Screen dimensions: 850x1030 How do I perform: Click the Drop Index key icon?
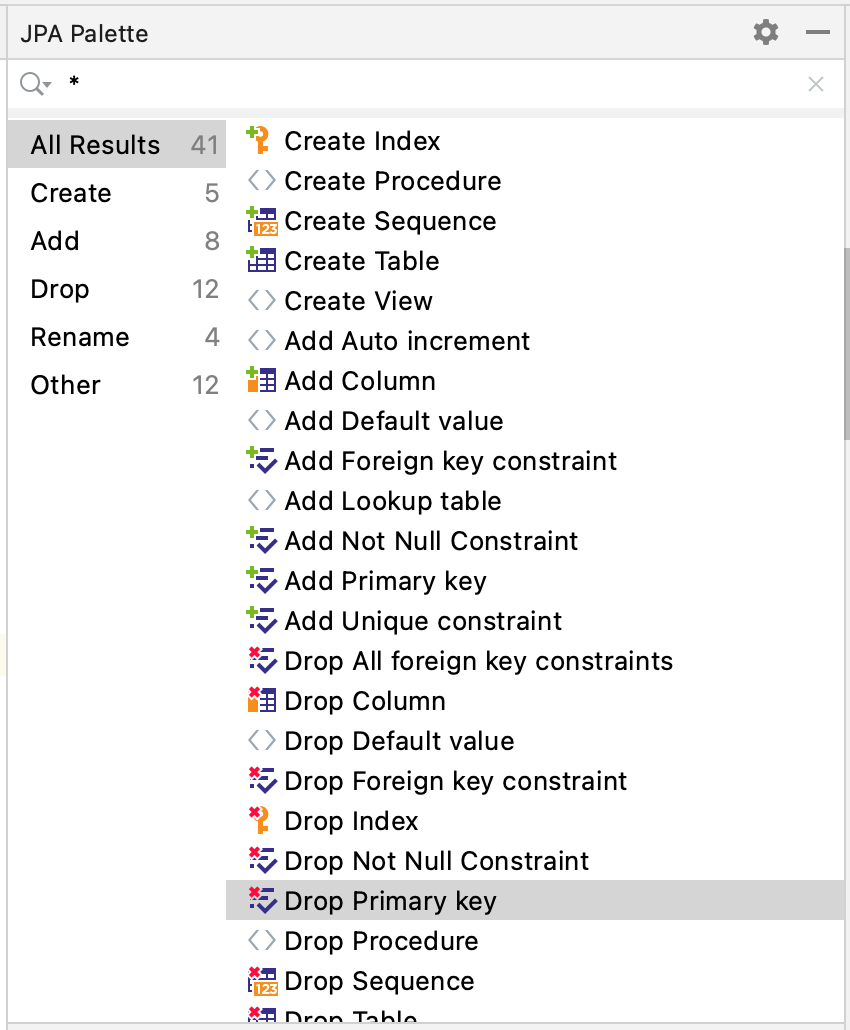(261, 820)
